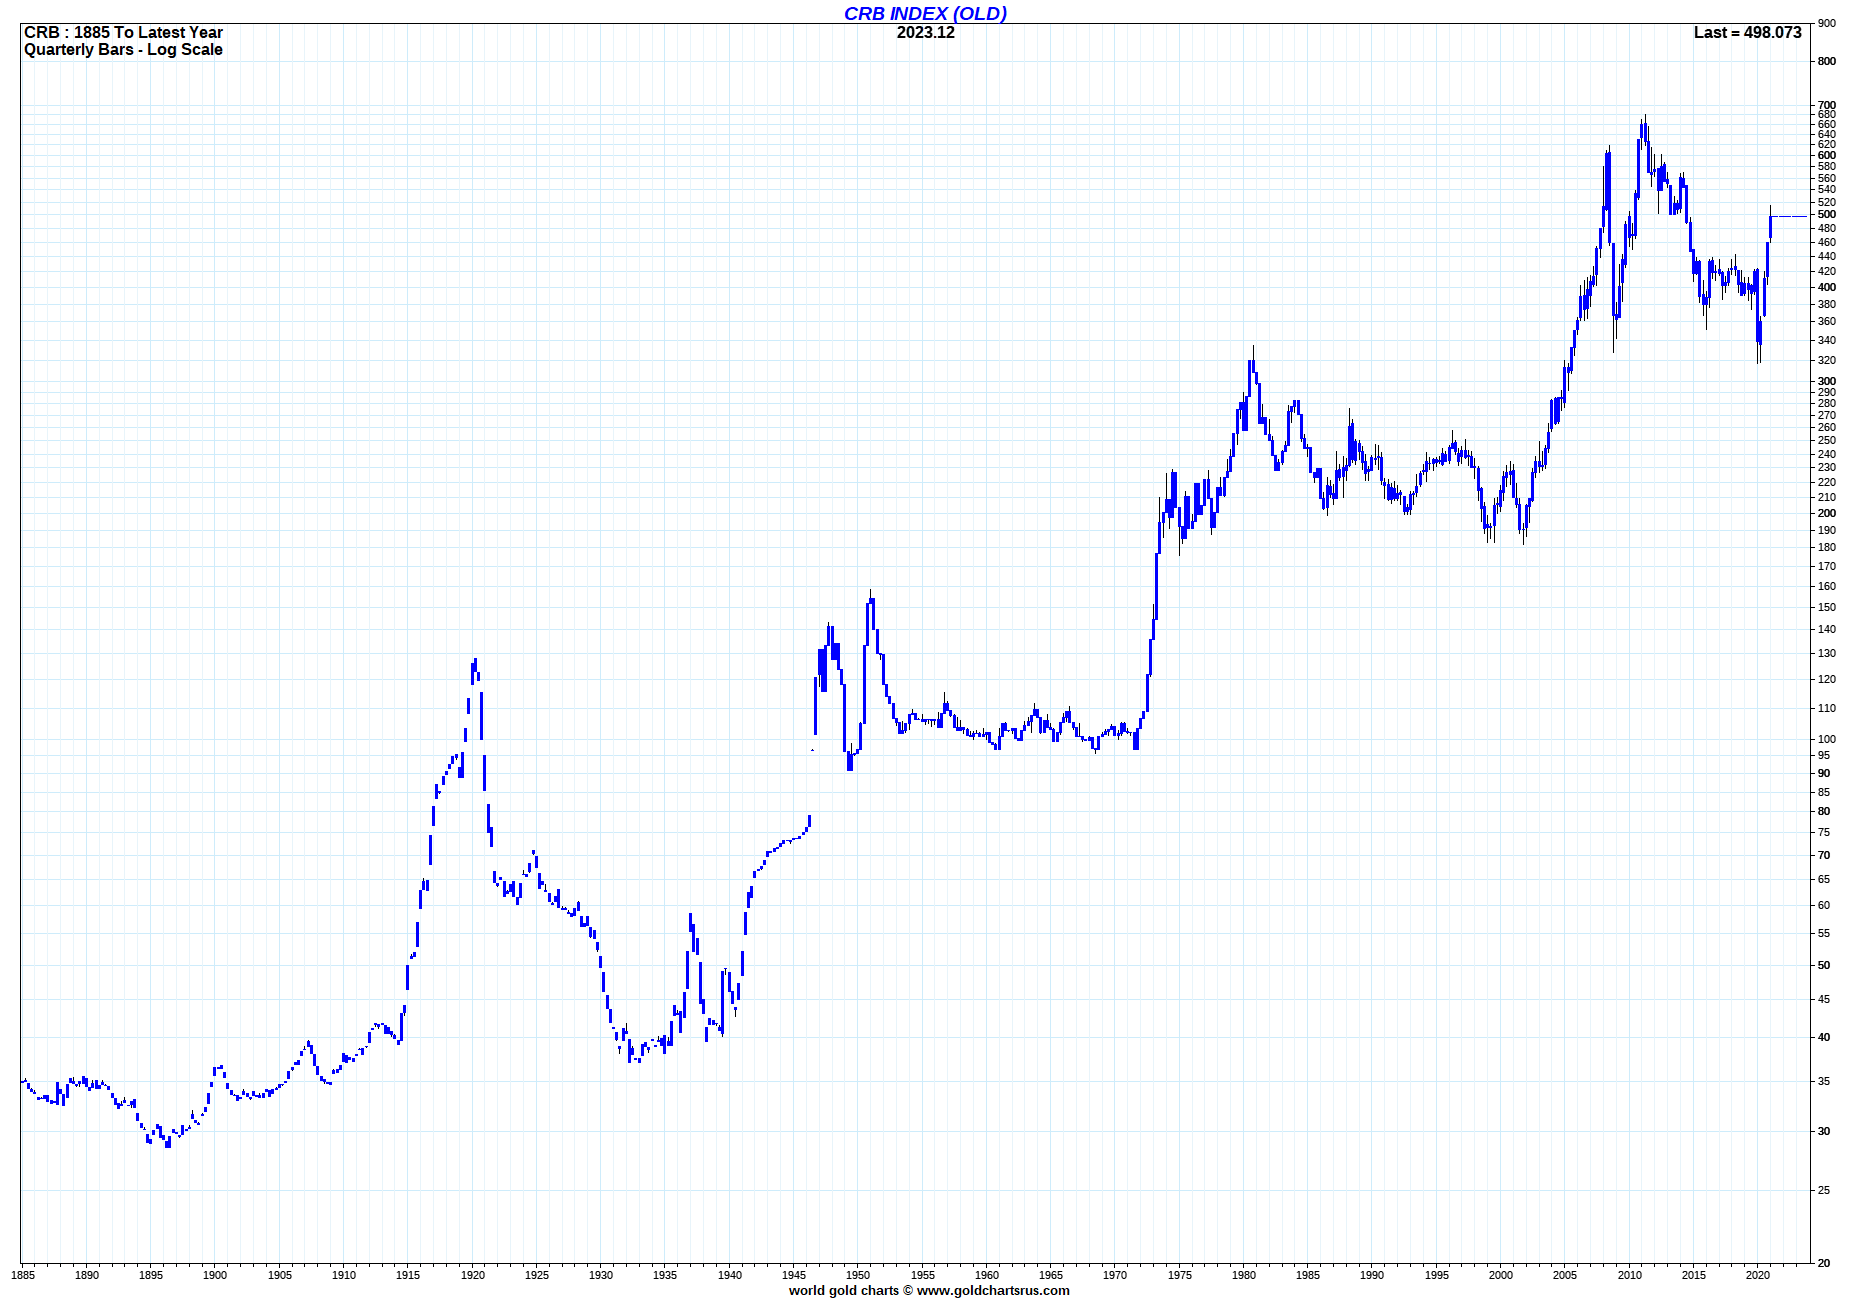This screenshot has width=1850, height=1300.
Task: Click the CRB INDEX (OLD) chart title
Action: pos(925,13)
